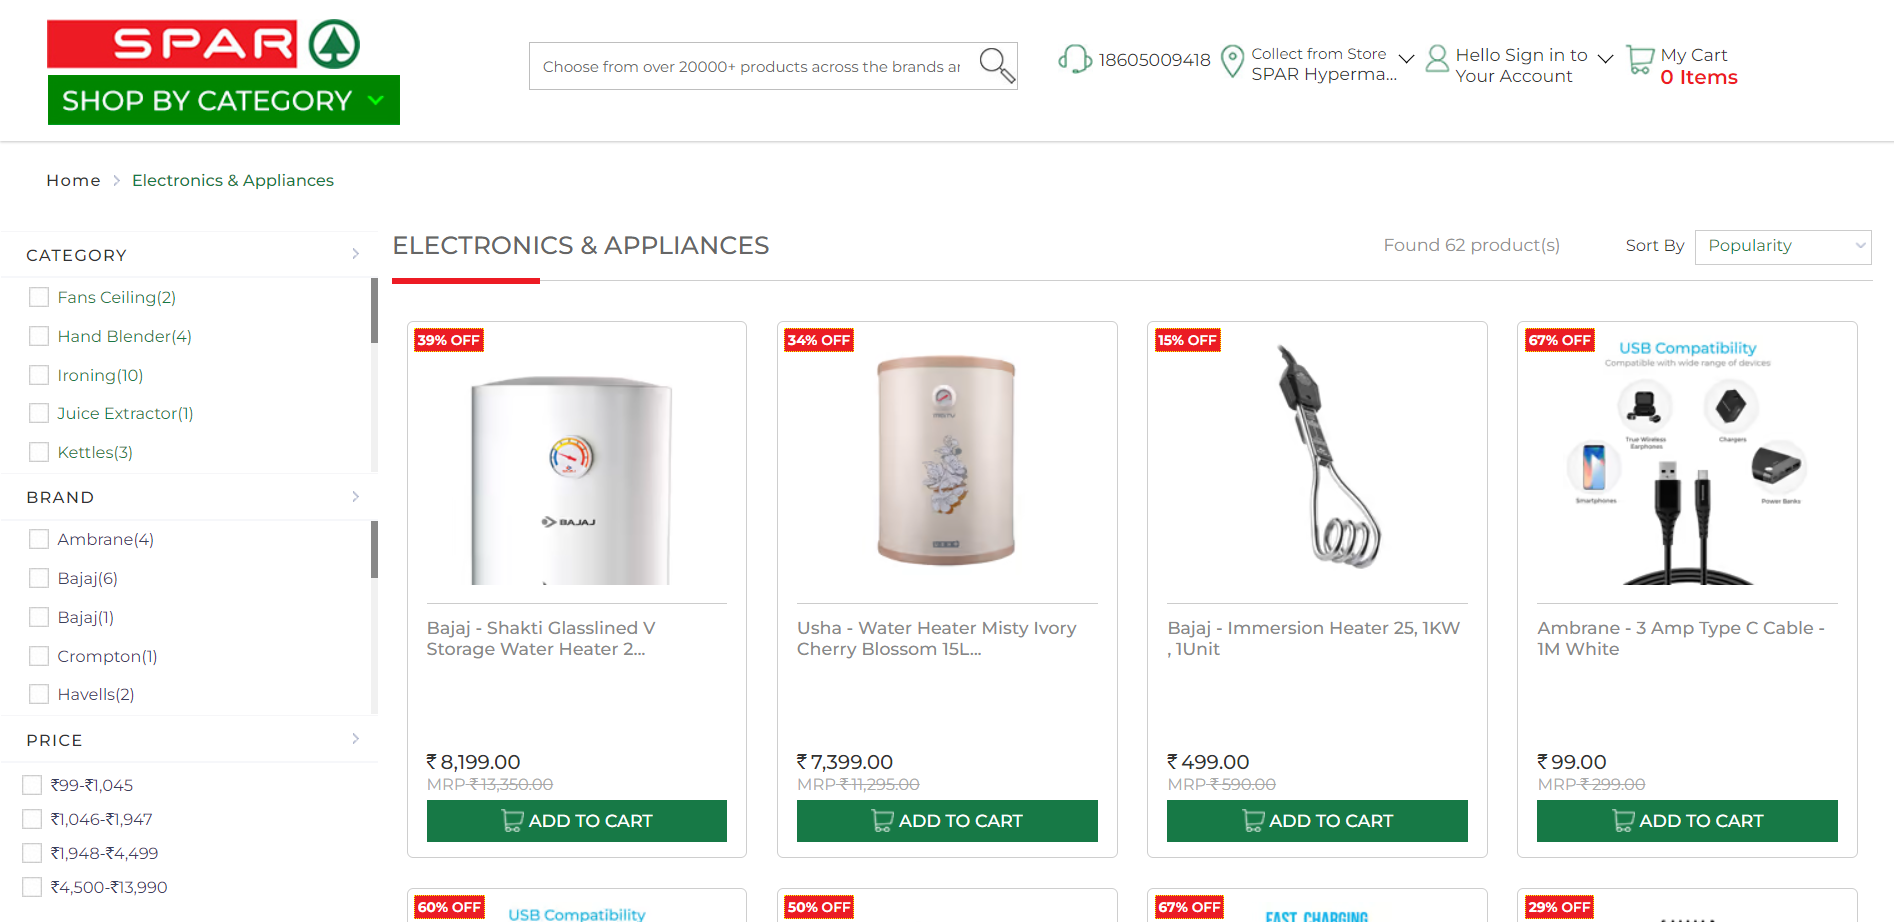Click the user account person icon
The image size is (1894, 922).
(x=1437, y=60)
